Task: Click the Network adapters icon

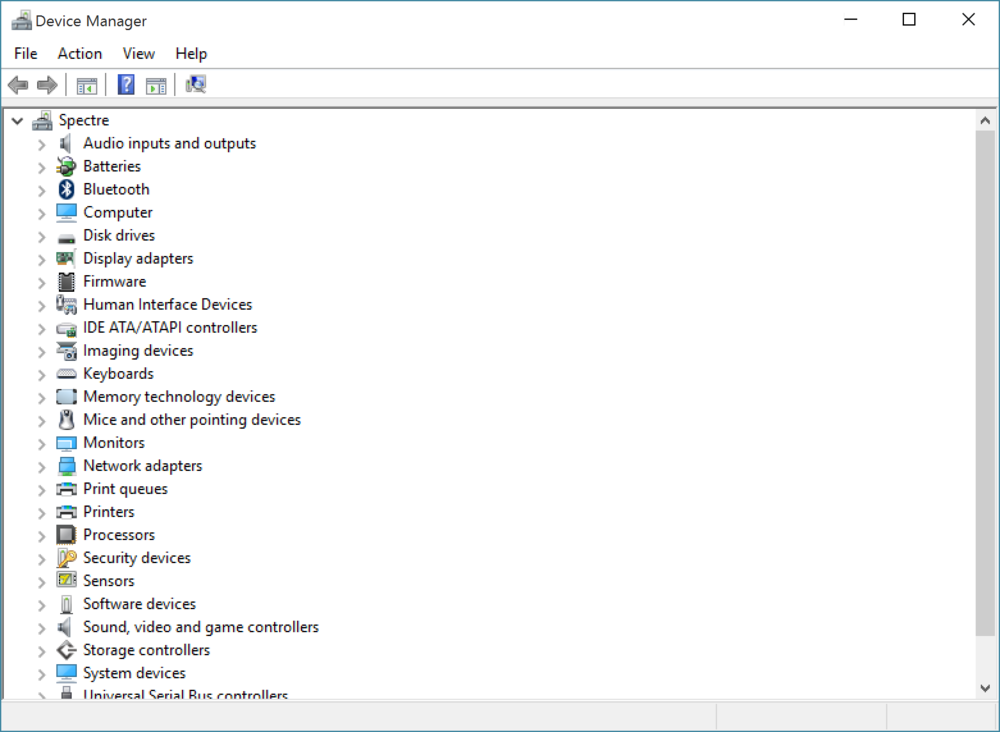Action: click(x=66, y=466)
